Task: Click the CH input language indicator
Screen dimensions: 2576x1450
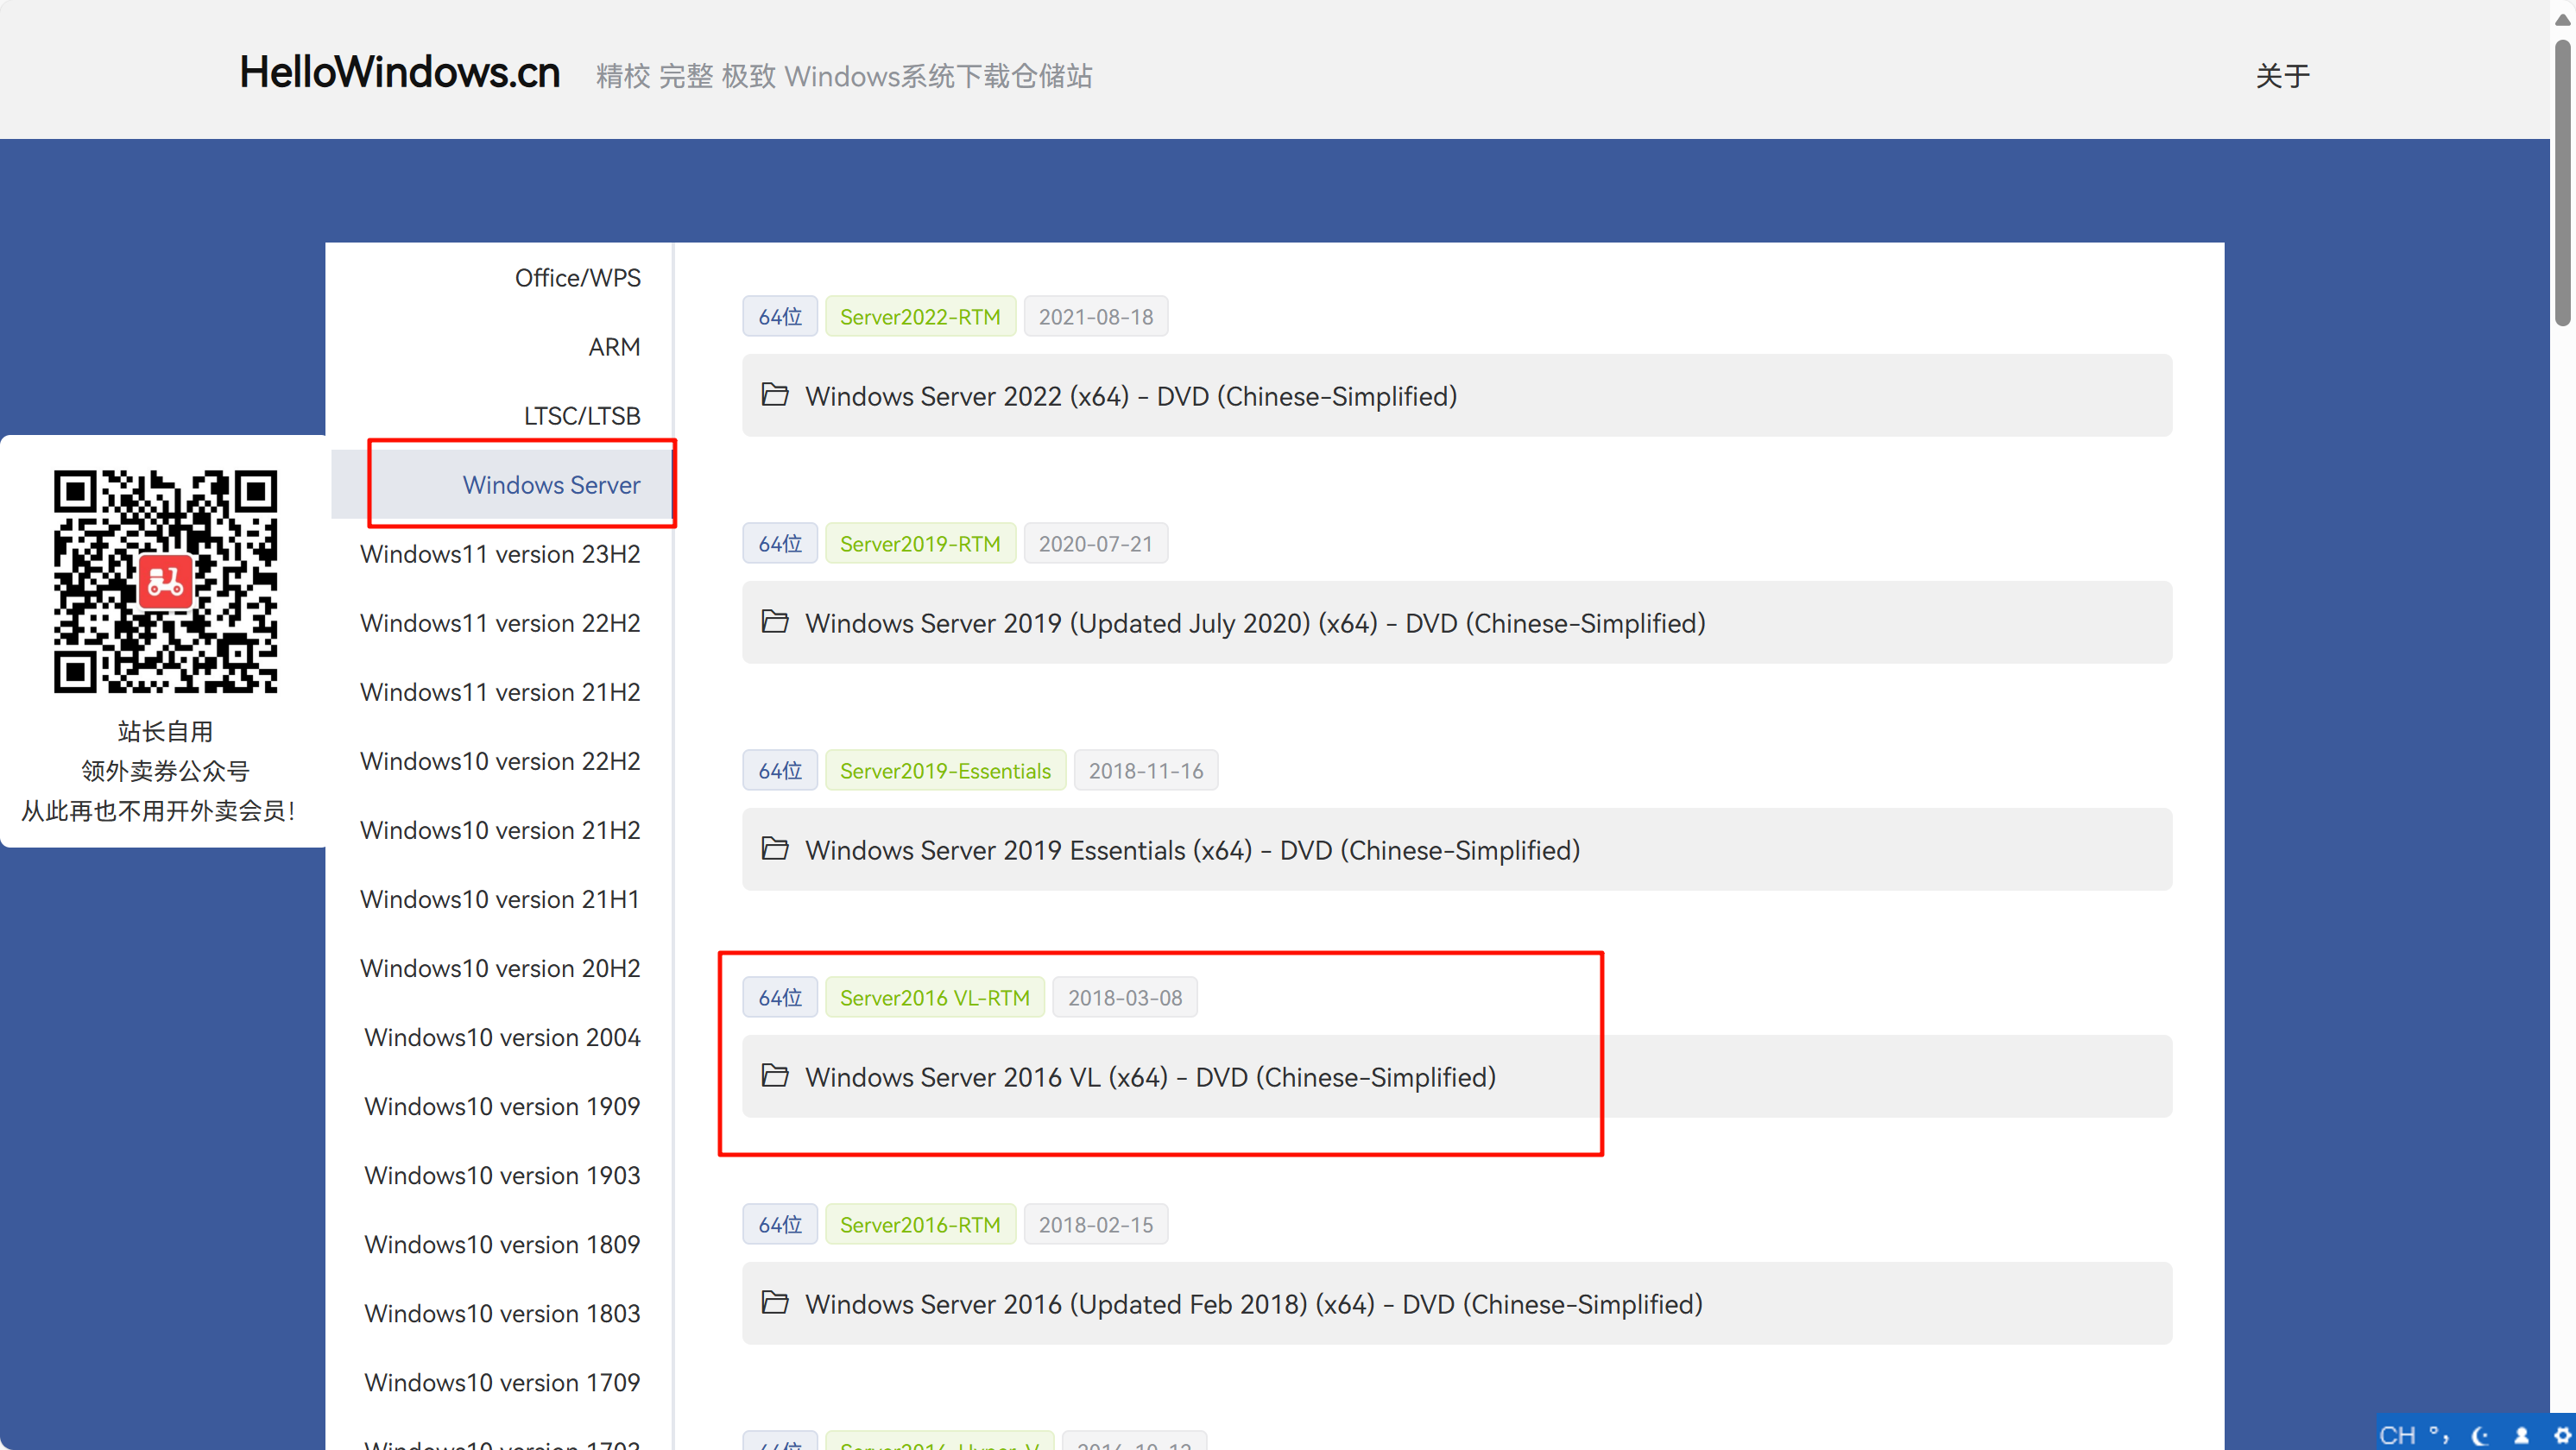Action: [2397, 1435]
